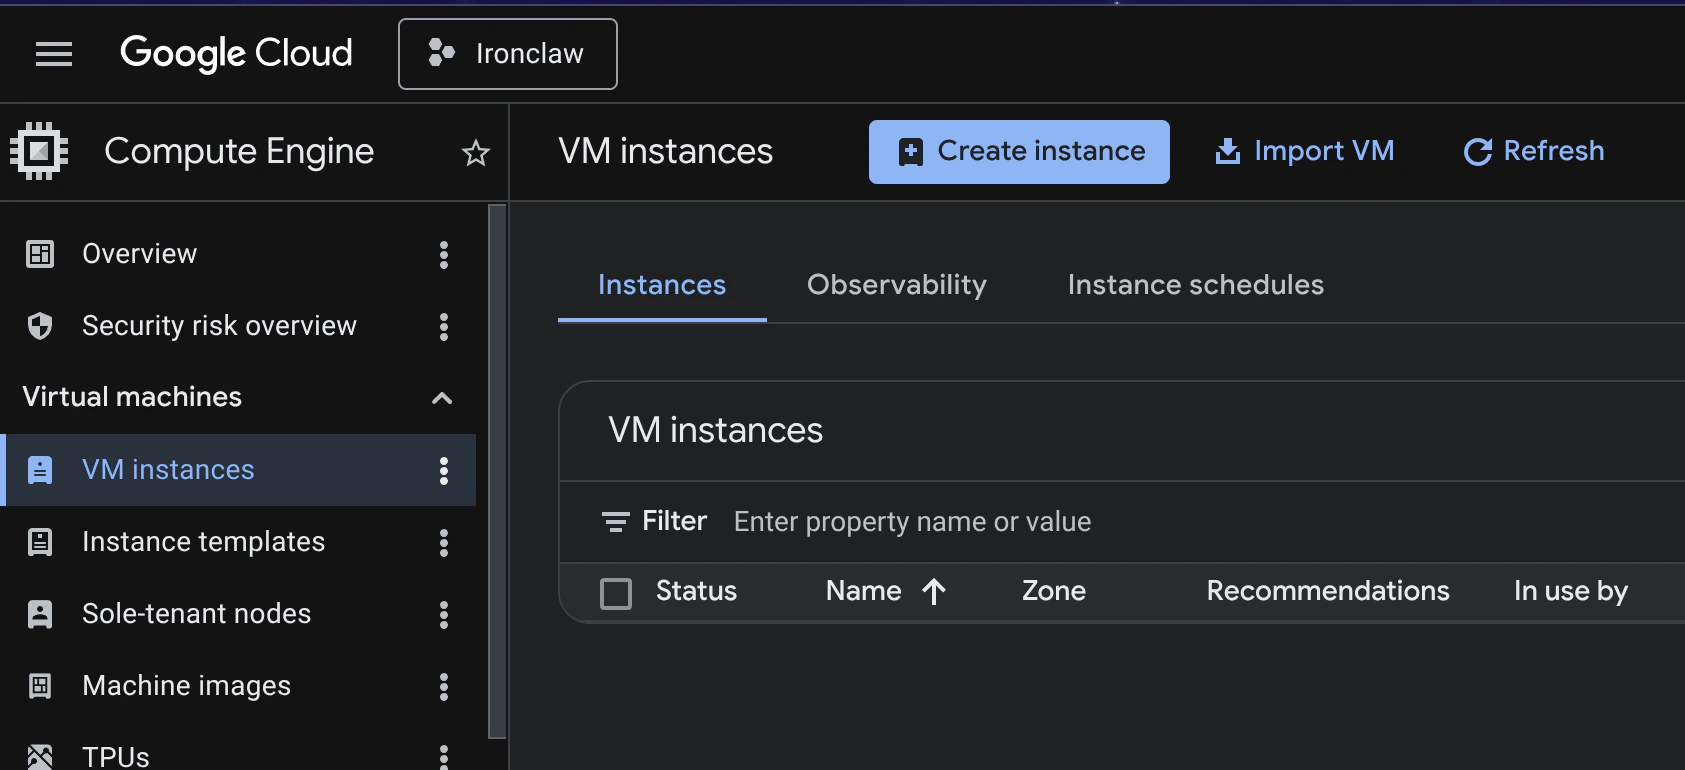Open more options for Security risk overview
Image resolution: width=1685 pixels, height=770 pixels.
pyautogui.click(x=444, y=327)
